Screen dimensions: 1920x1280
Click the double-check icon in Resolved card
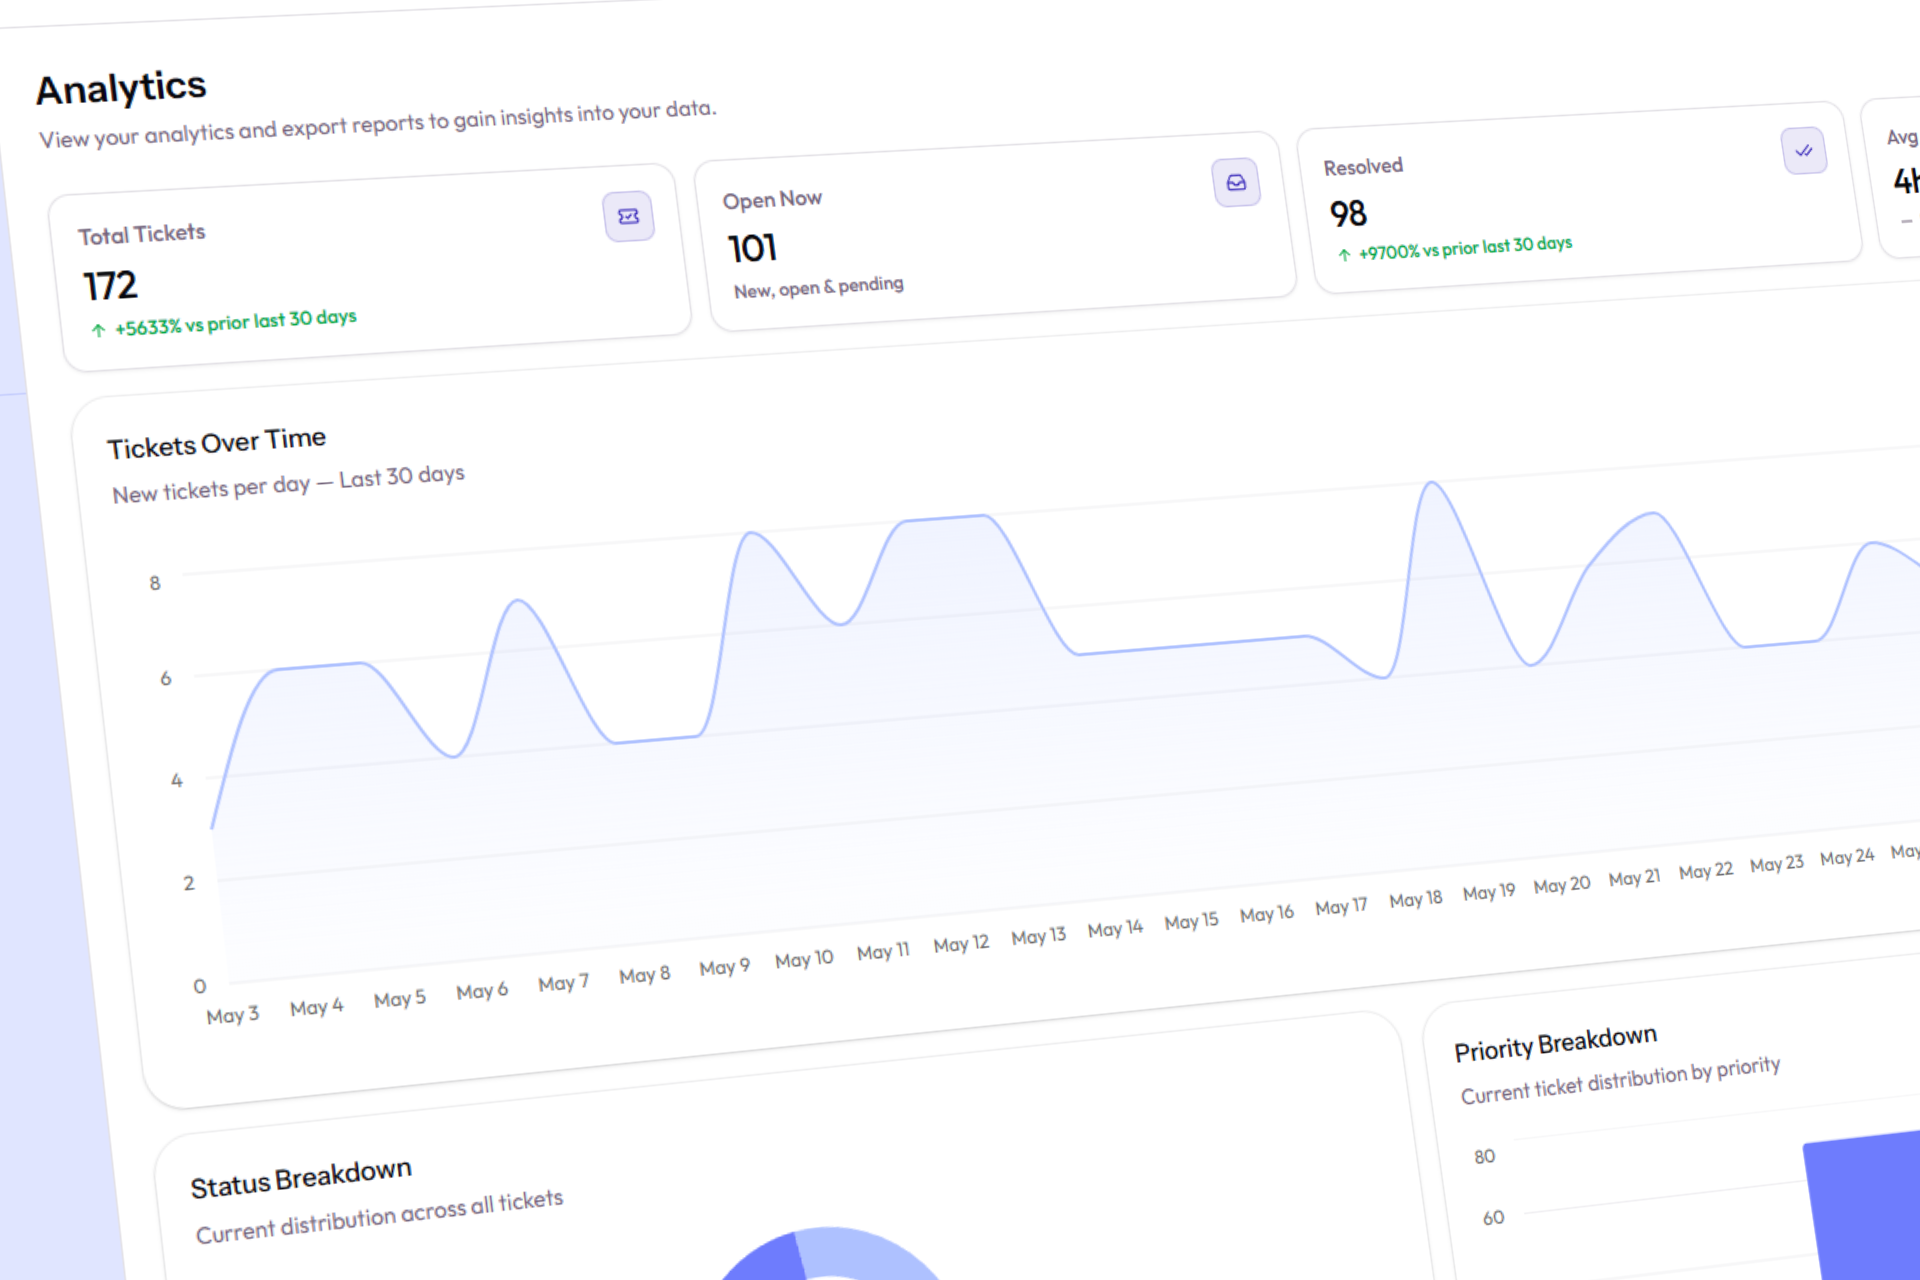pos(1804,151)
